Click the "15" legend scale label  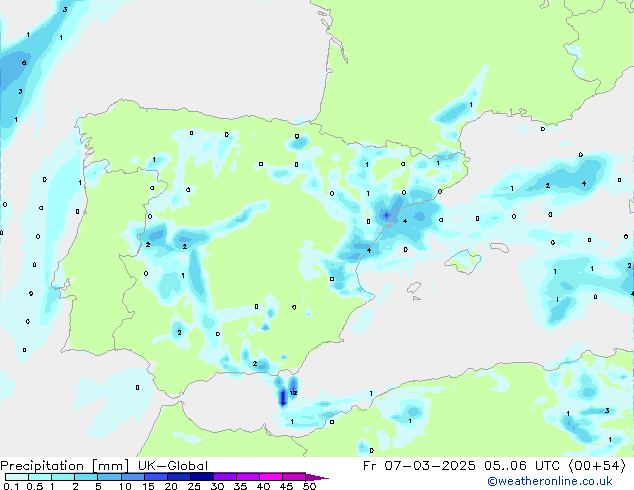point(148,486)
